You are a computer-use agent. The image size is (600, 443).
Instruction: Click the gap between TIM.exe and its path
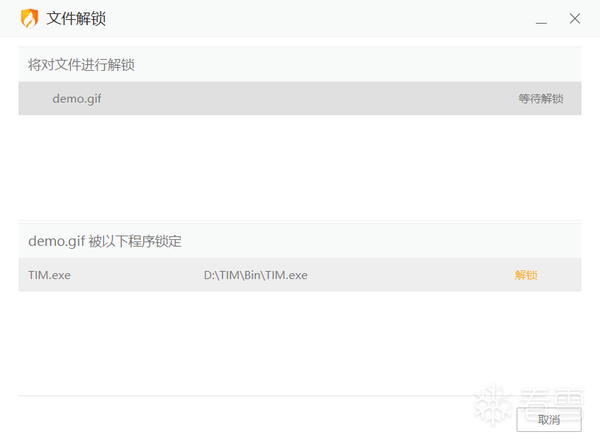pos(137,275)
